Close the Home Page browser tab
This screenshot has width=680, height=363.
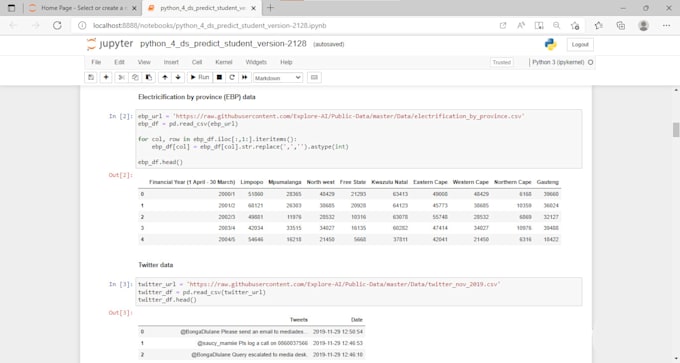pos(134,8)
